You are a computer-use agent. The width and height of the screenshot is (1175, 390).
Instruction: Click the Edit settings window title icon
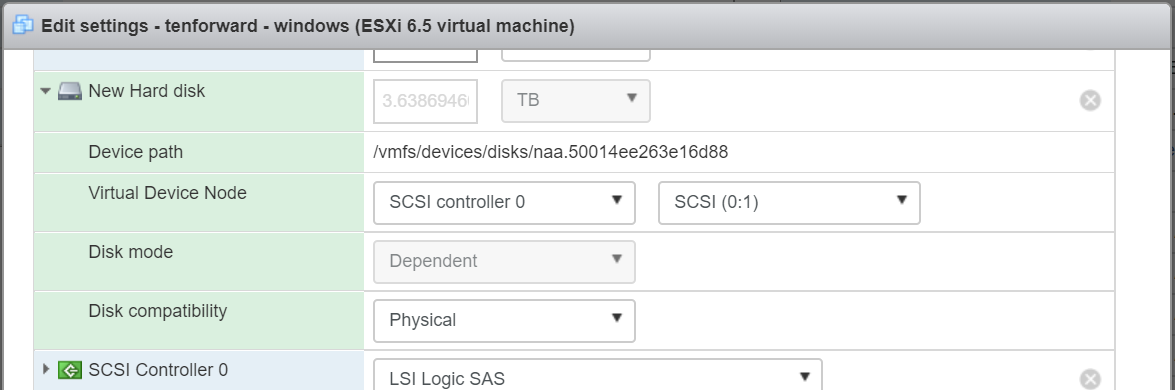click(x=23, y=26)
